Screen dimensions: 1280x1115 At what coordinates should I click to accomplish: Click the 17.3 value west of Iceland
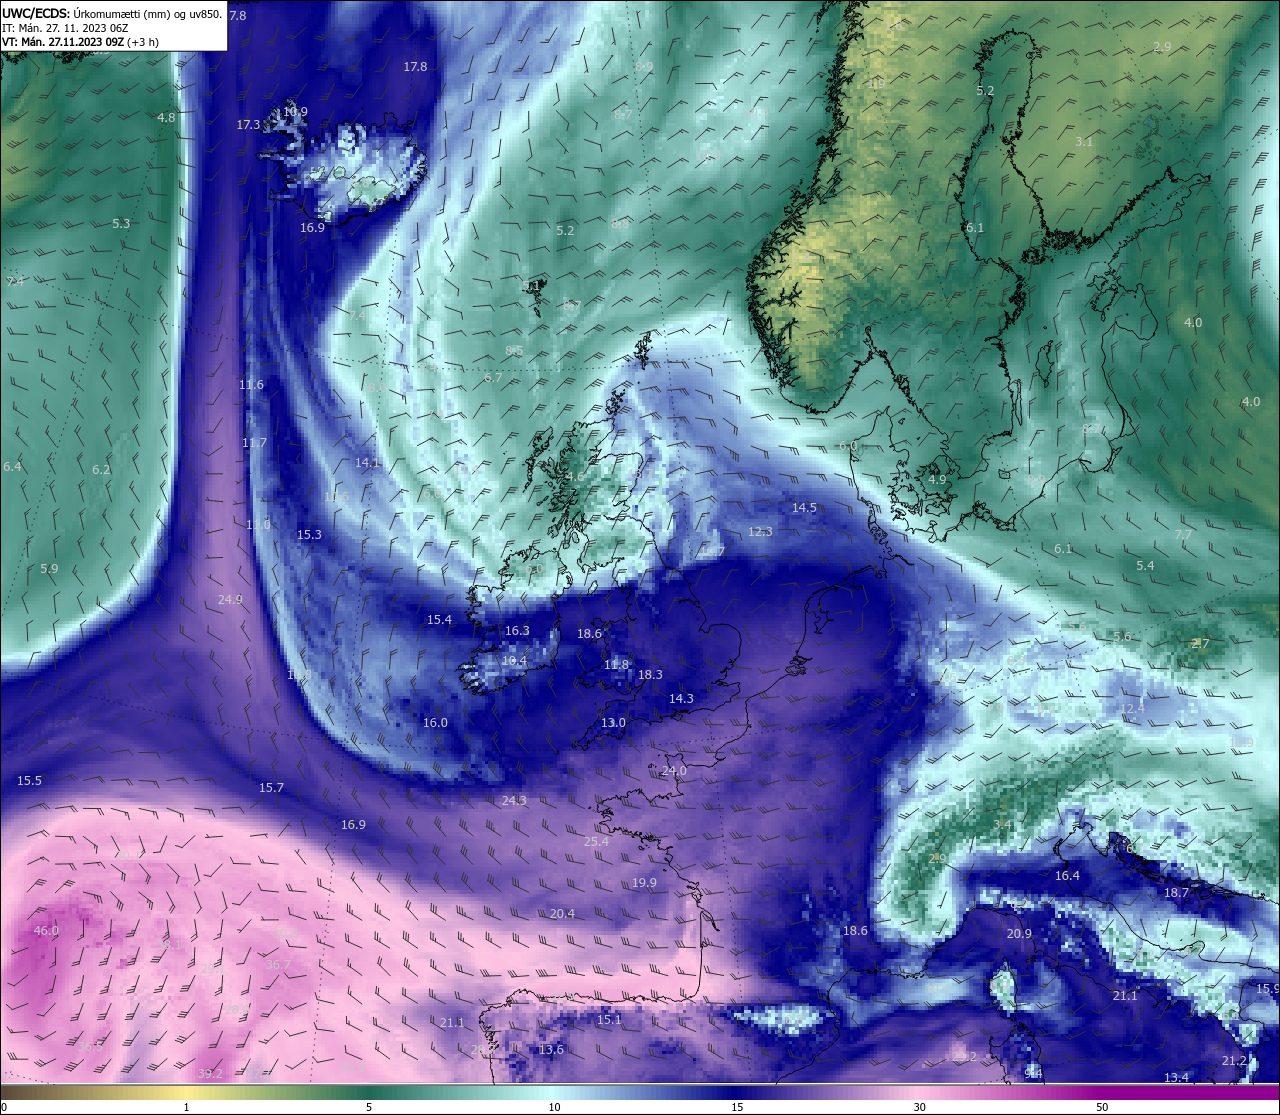coord(248,125)
